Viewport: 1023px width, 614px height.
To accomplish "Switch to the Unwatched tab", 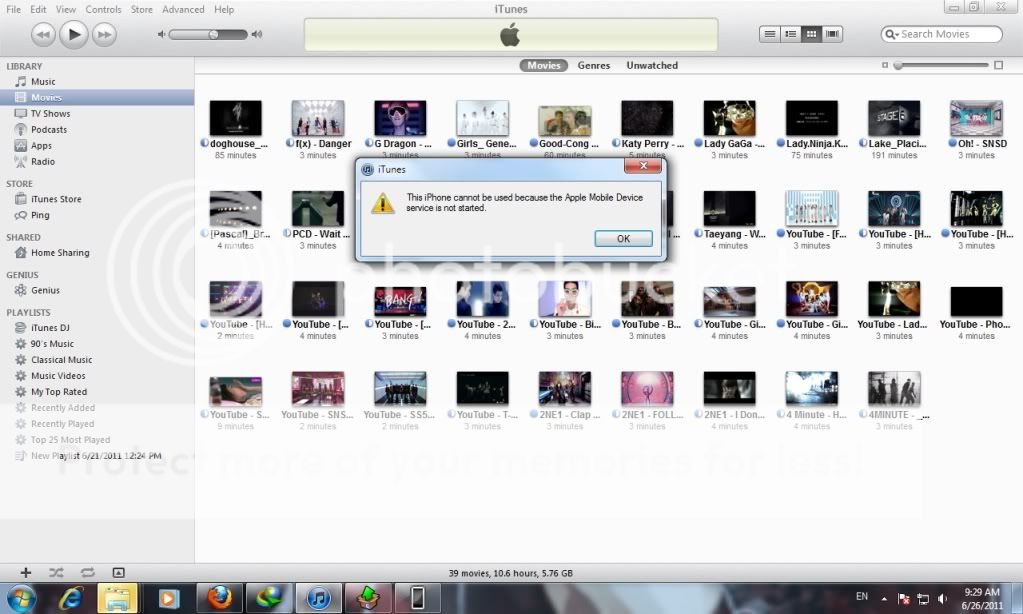I will point(652,66).
